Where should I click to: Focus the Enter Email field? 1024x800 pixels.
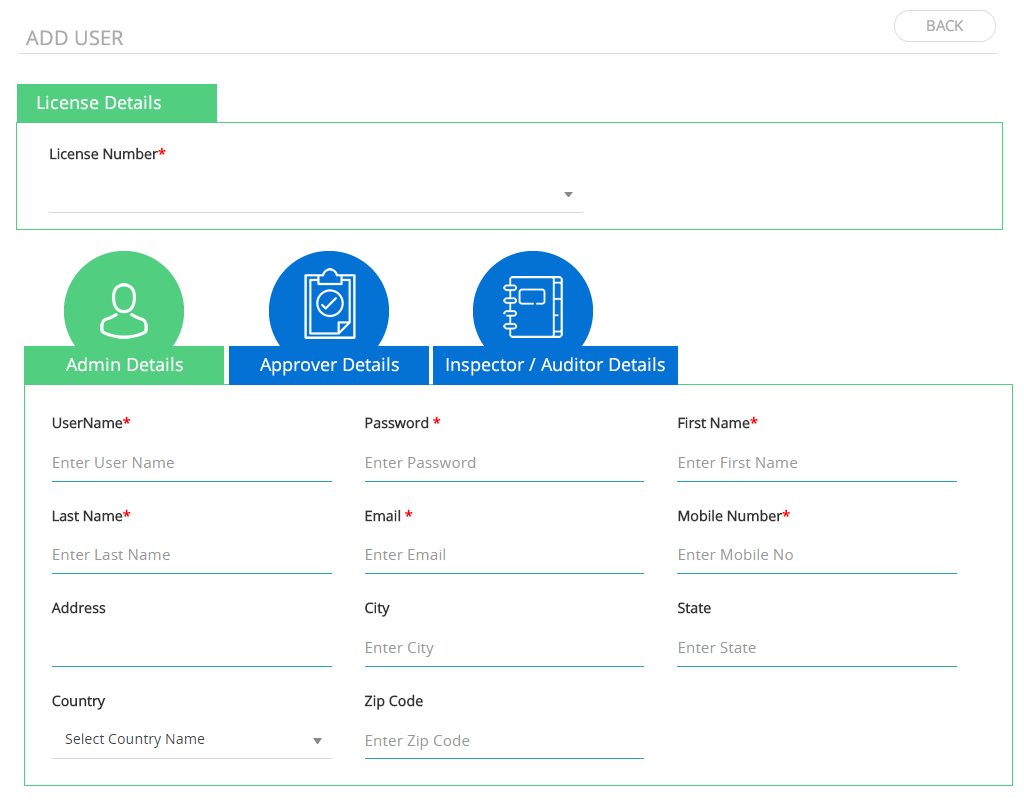coord(504,555)
